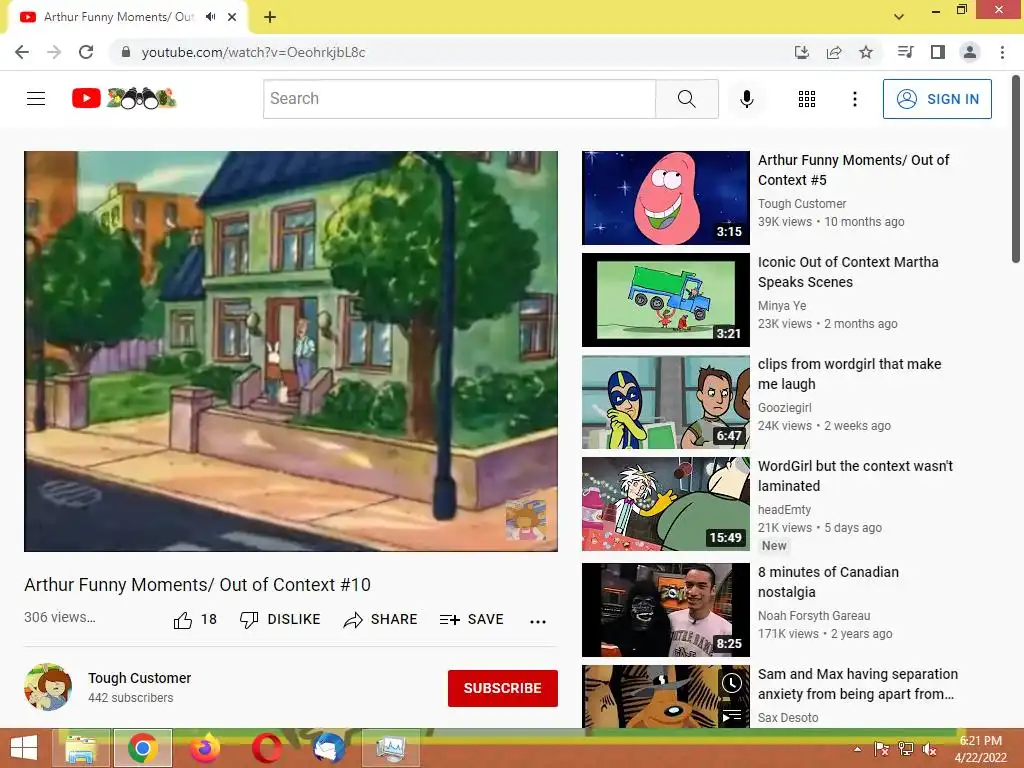
Task: Add Sam and Max video to queue
Action: pos(731,716)
